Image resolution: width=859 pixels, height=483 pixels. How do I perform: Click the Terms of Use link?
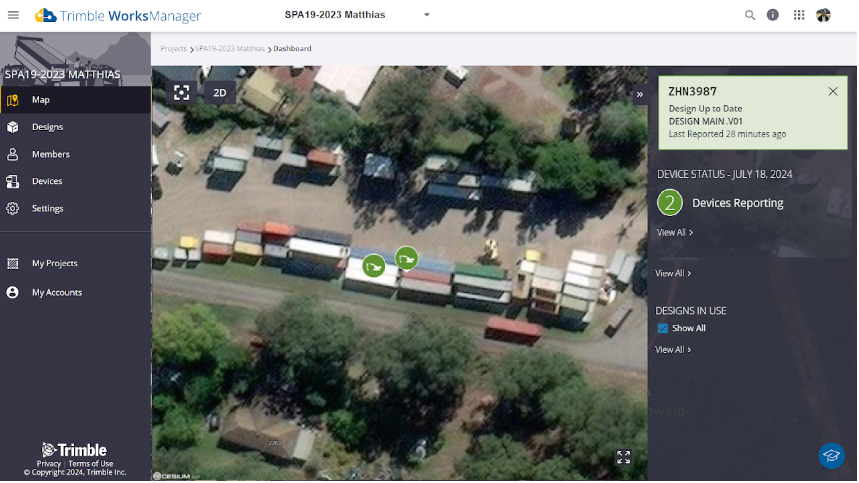pyautogui.click(x=91, y=464)
